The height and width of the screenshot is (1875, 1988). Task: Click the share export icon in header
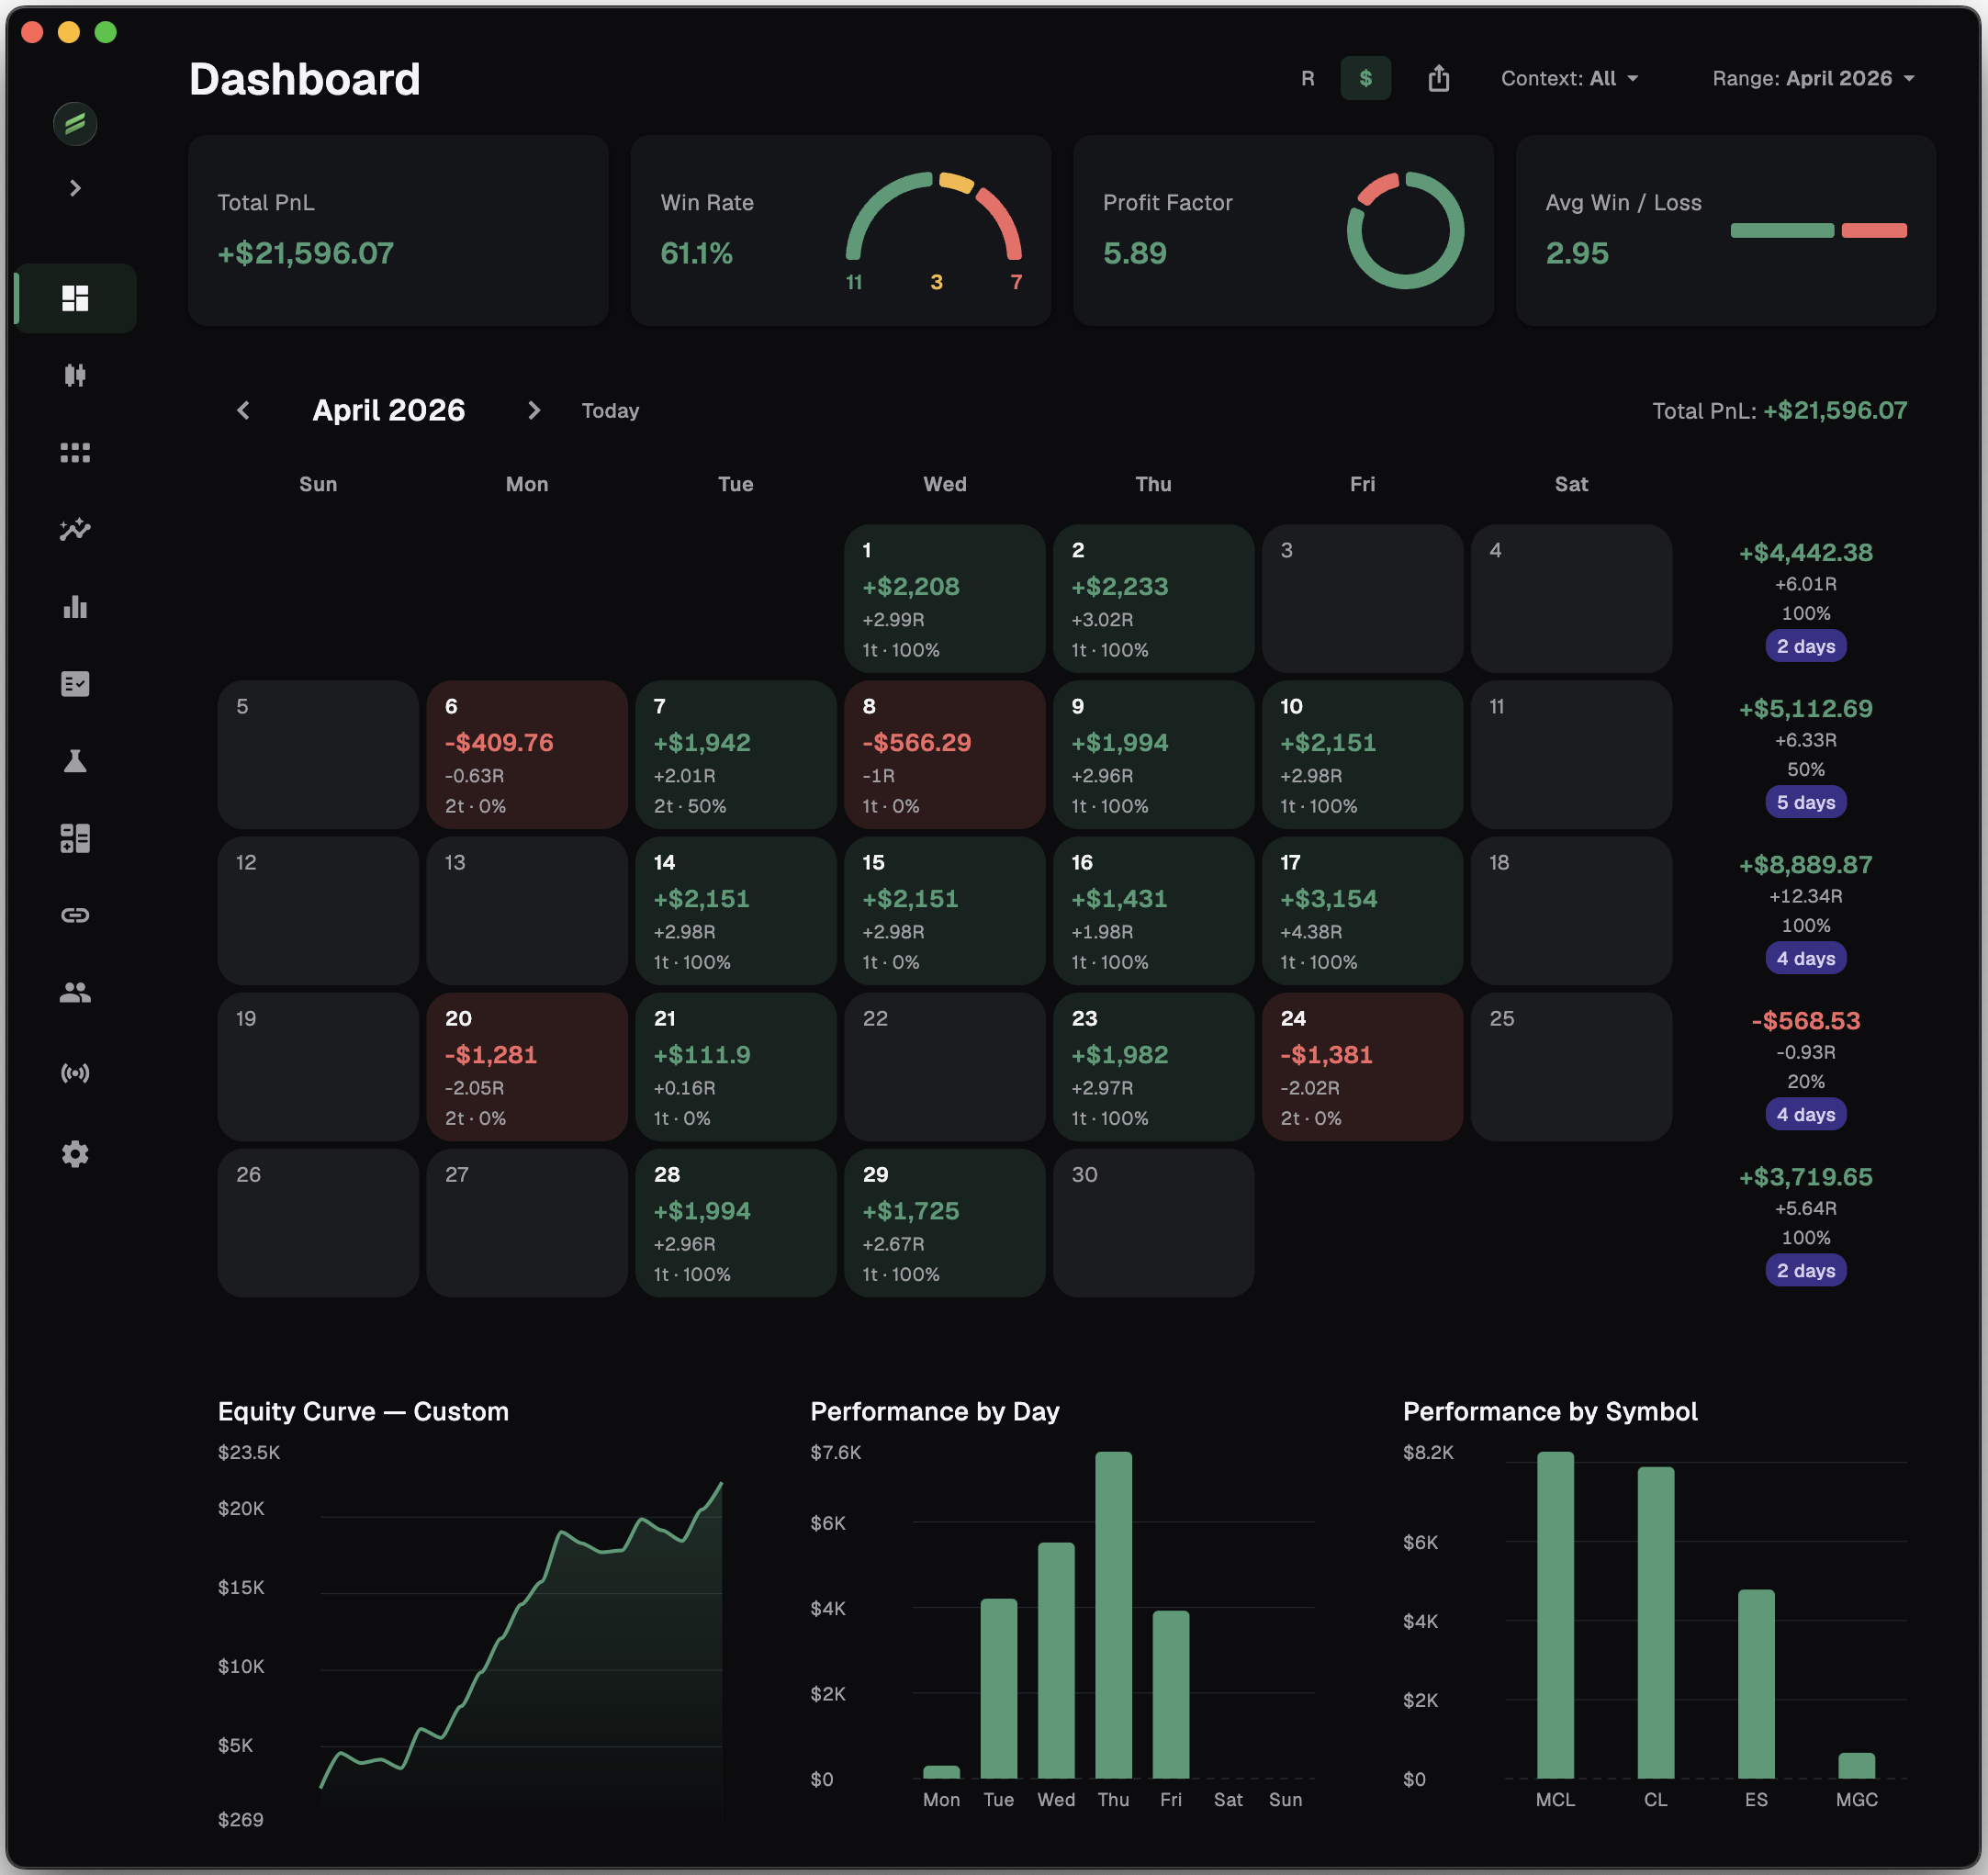click(x=1438, y=78)
